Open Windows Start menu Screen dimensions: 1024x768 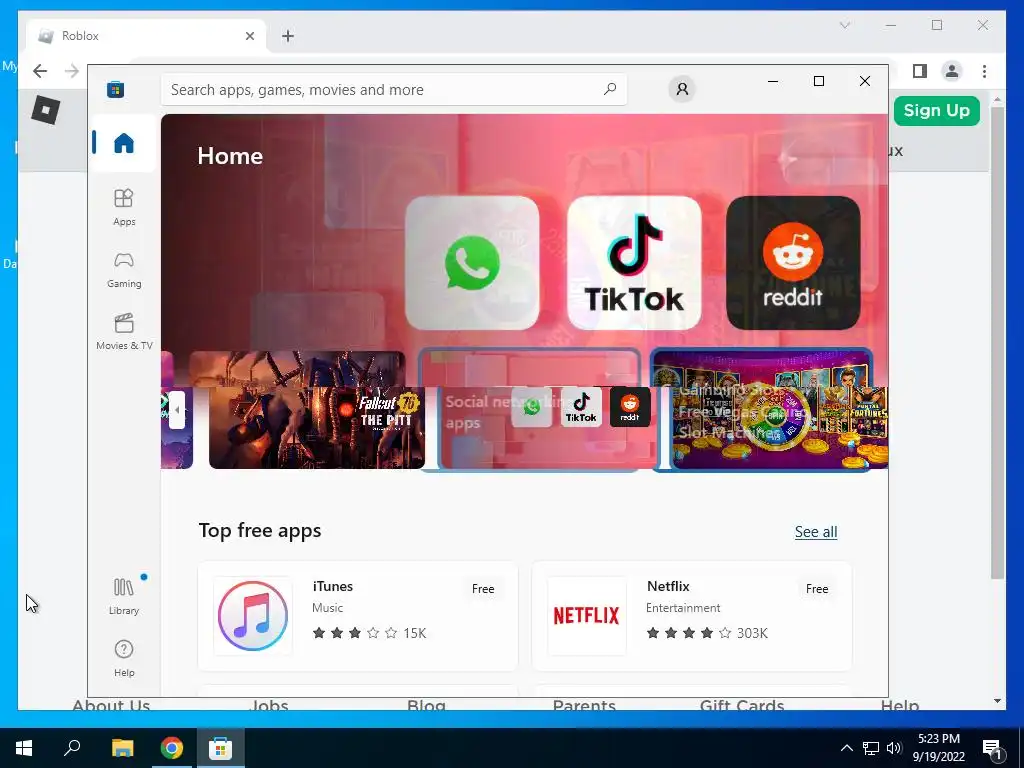point(24,748)
